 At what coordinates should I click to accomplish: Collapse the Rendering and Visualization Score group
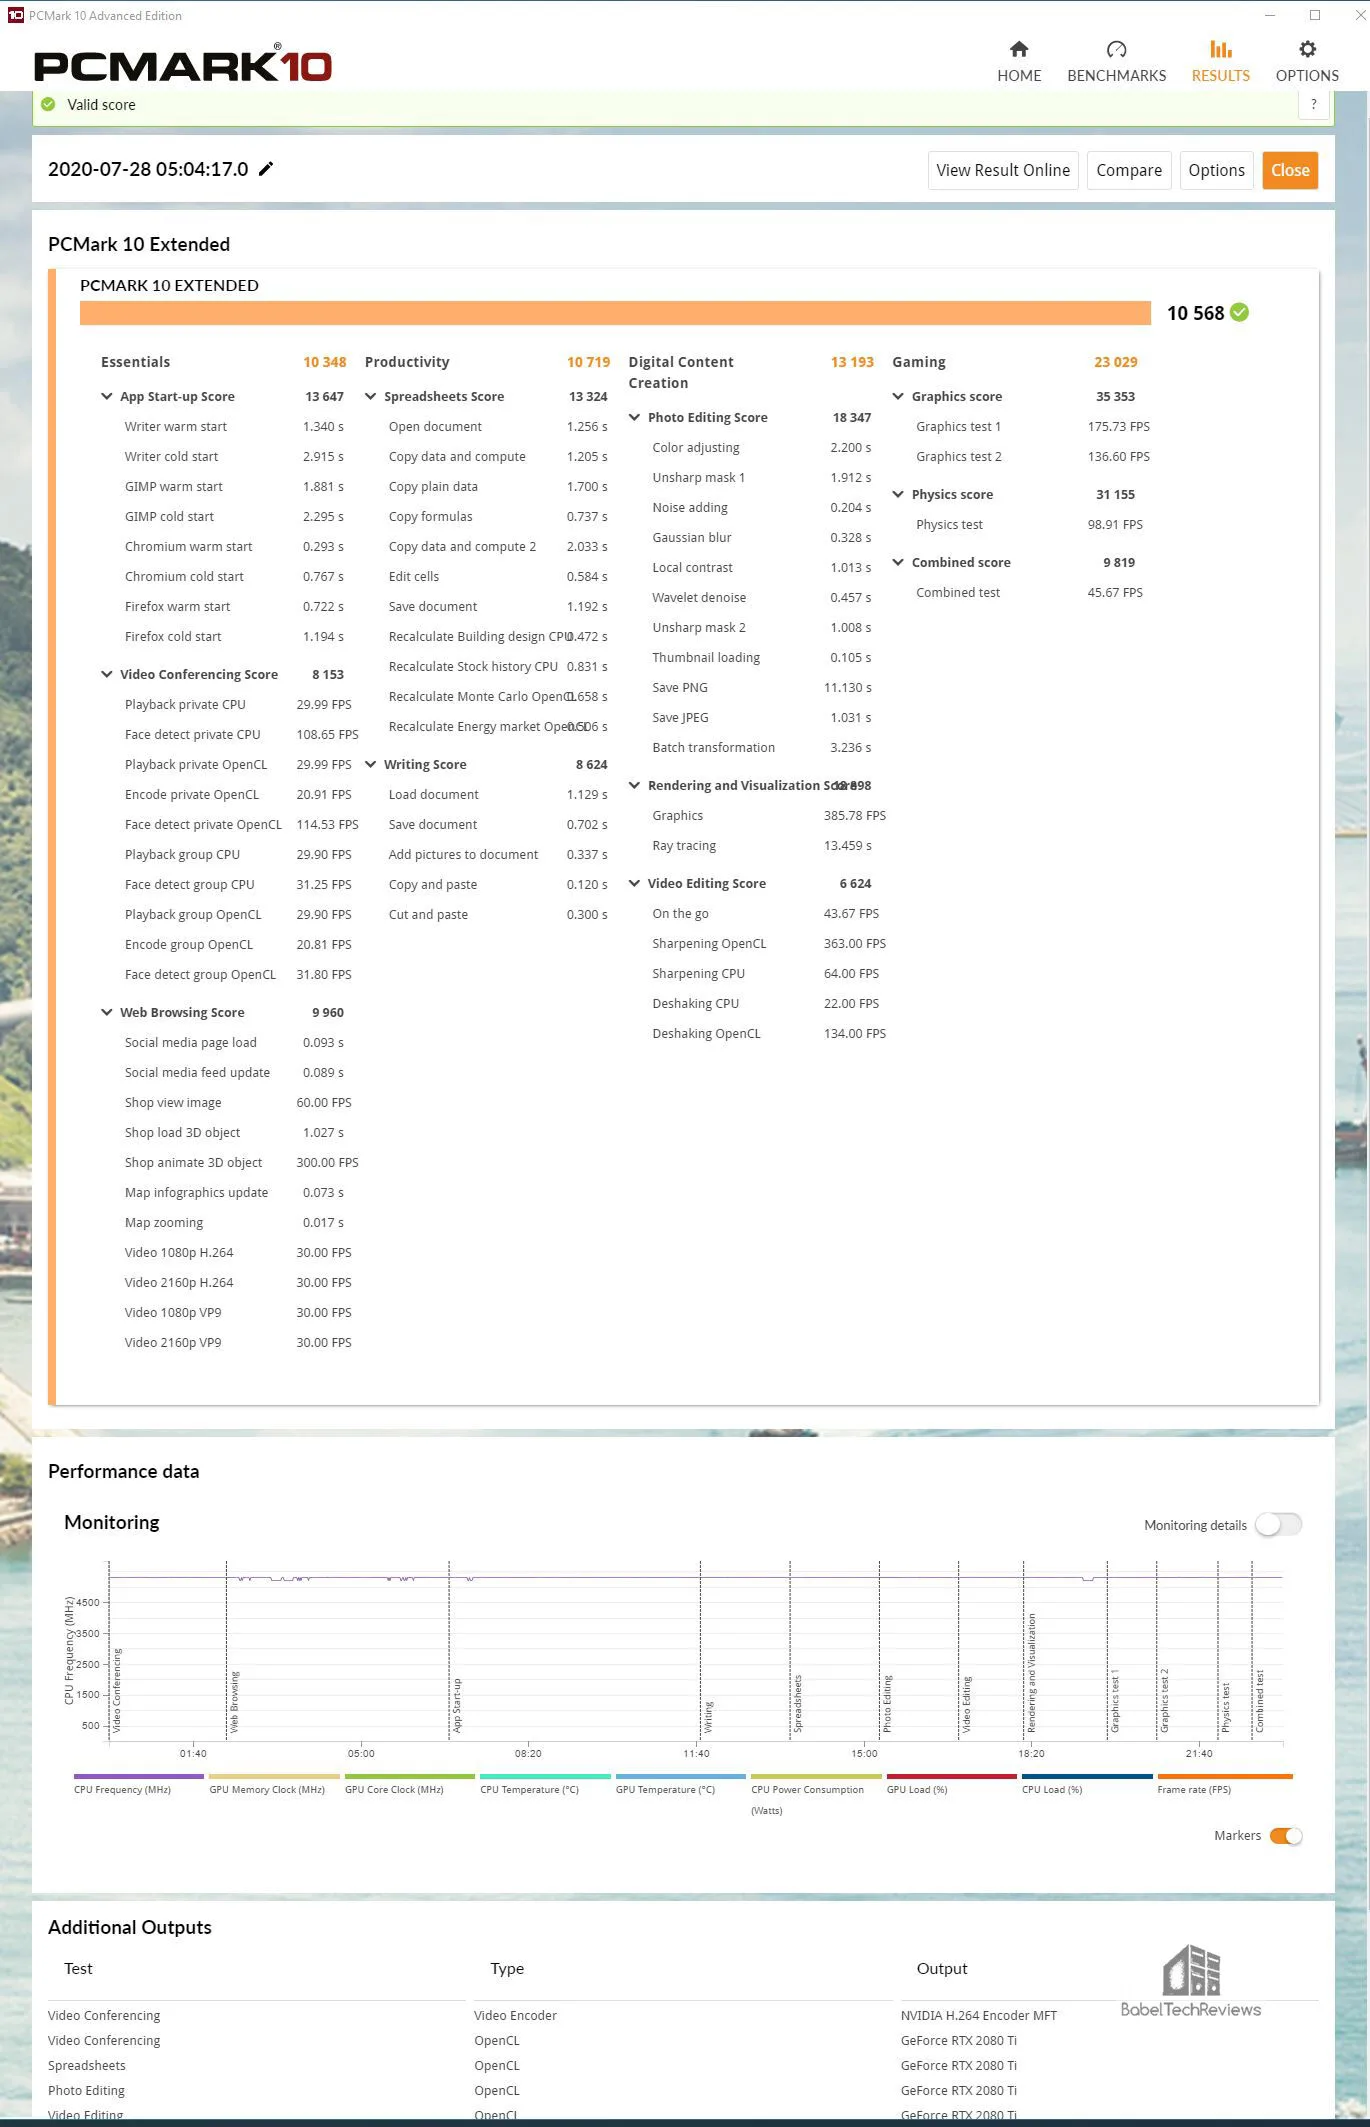[x=634, y=786]
